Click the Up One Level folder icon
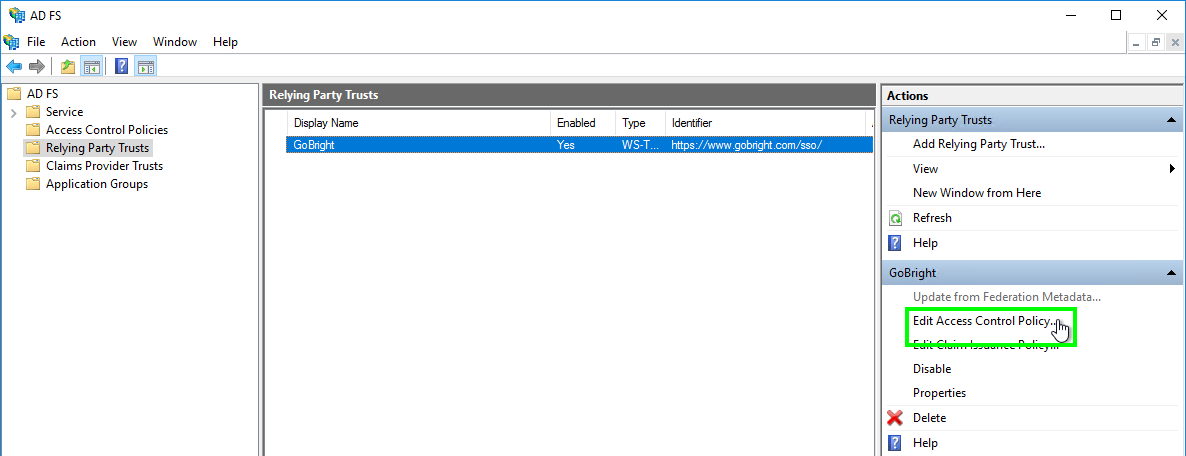The width and height of the screenshot is (1186, 456). coord(67,67)
